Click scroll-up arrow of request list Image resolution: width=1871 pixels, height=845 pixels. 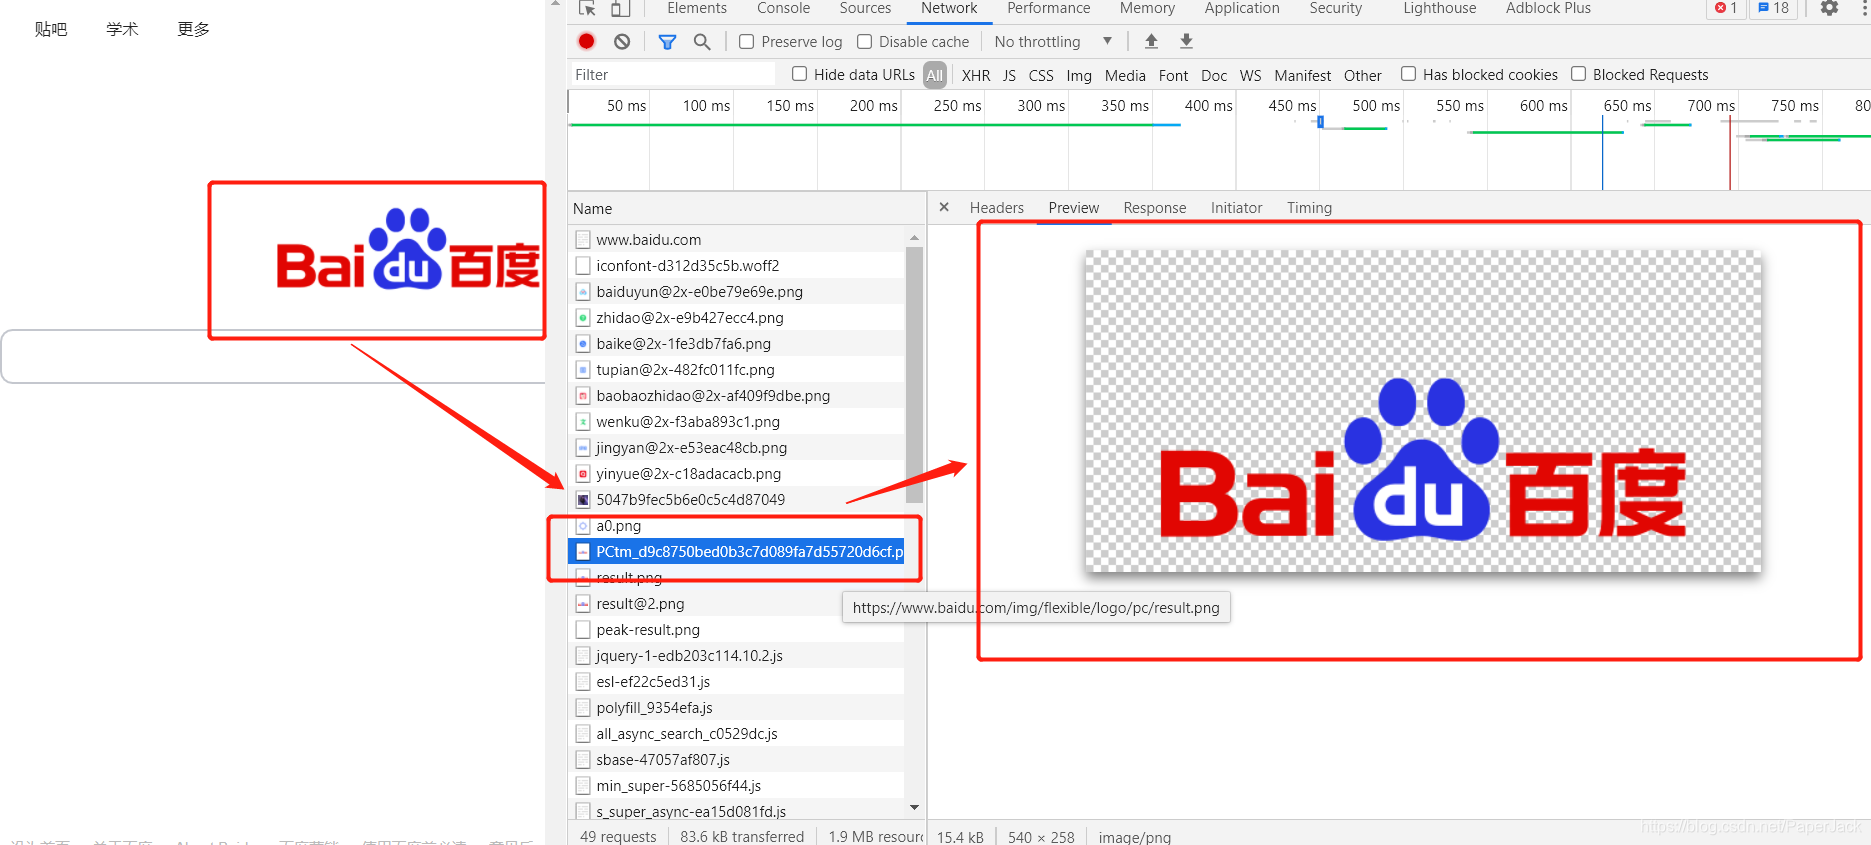[x=914, y=237]
